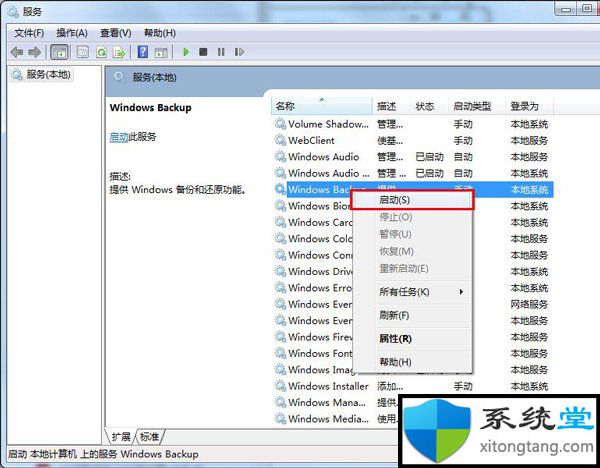This screenshot has height=468, width=600.
Task: Select the Volume Shadow... service row
Action: pos(412,124)
